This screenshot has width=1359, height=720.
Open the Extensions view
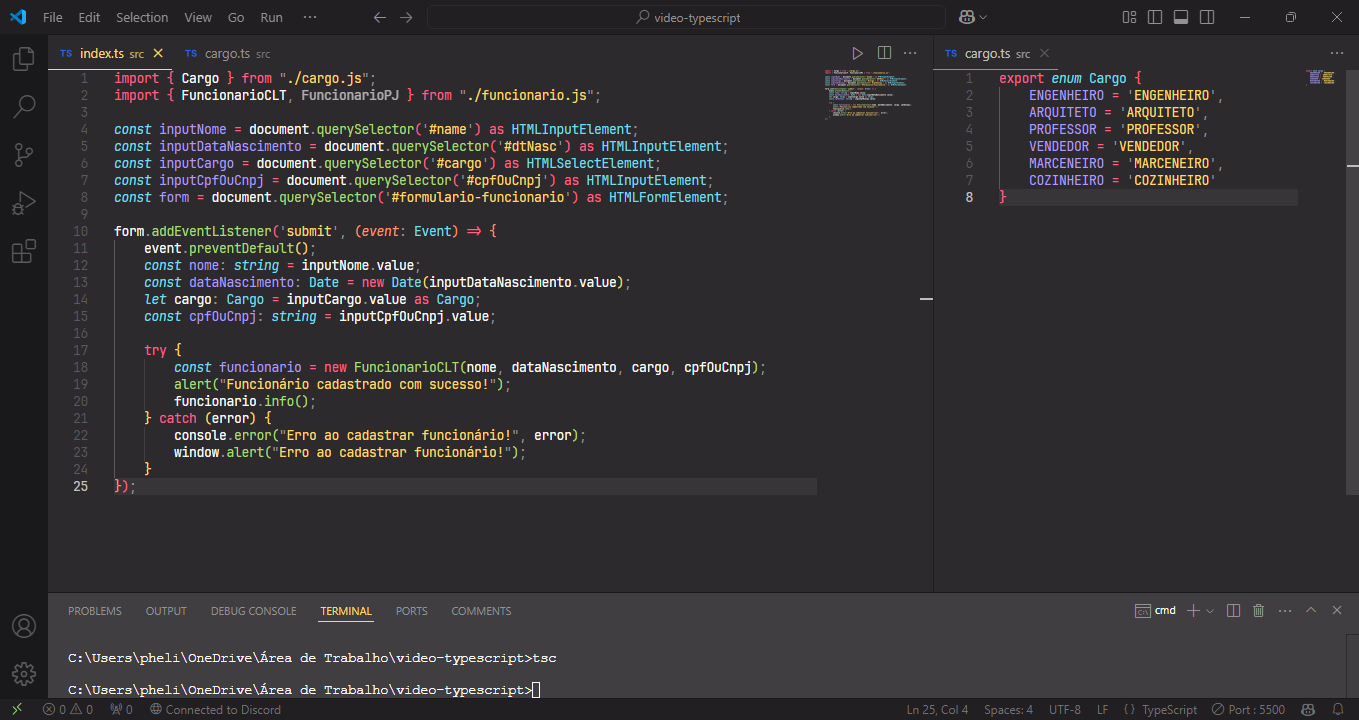pos(23,251)
